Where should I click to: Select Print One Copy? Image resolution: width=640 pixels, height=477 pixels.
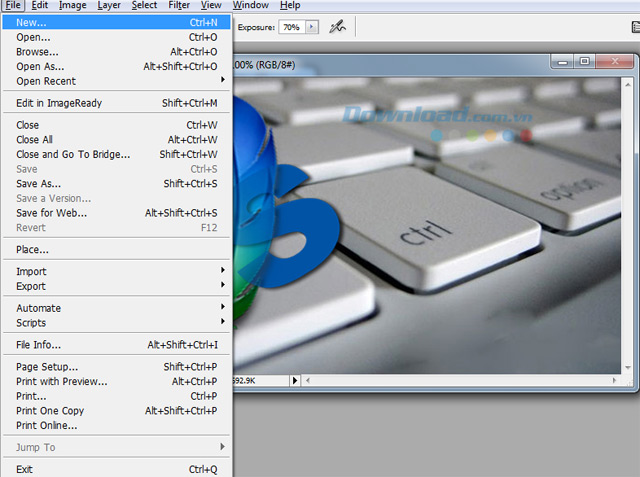click(x=117, y=411)
